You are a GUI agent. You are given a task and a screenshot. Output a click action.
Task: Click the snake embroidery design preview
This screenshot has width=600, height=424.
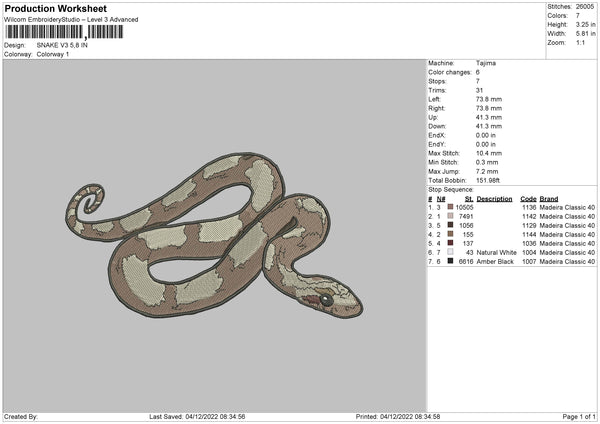(x=213, y=236)
